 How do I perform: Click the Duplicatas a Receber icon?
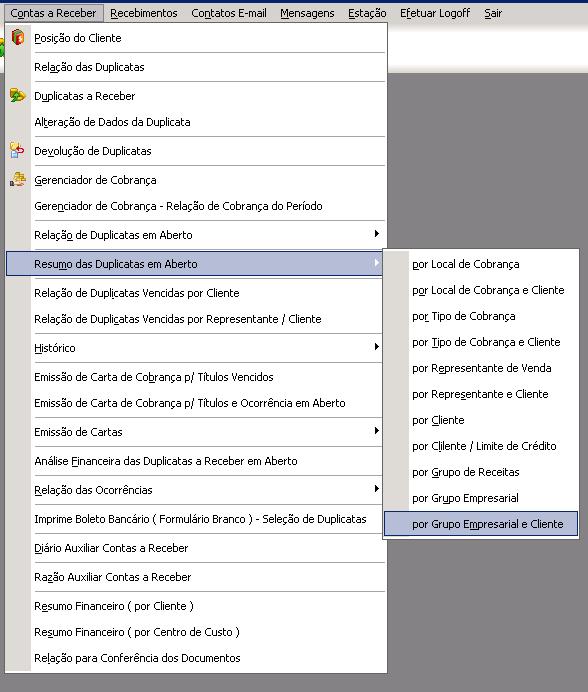coord(18,95)
